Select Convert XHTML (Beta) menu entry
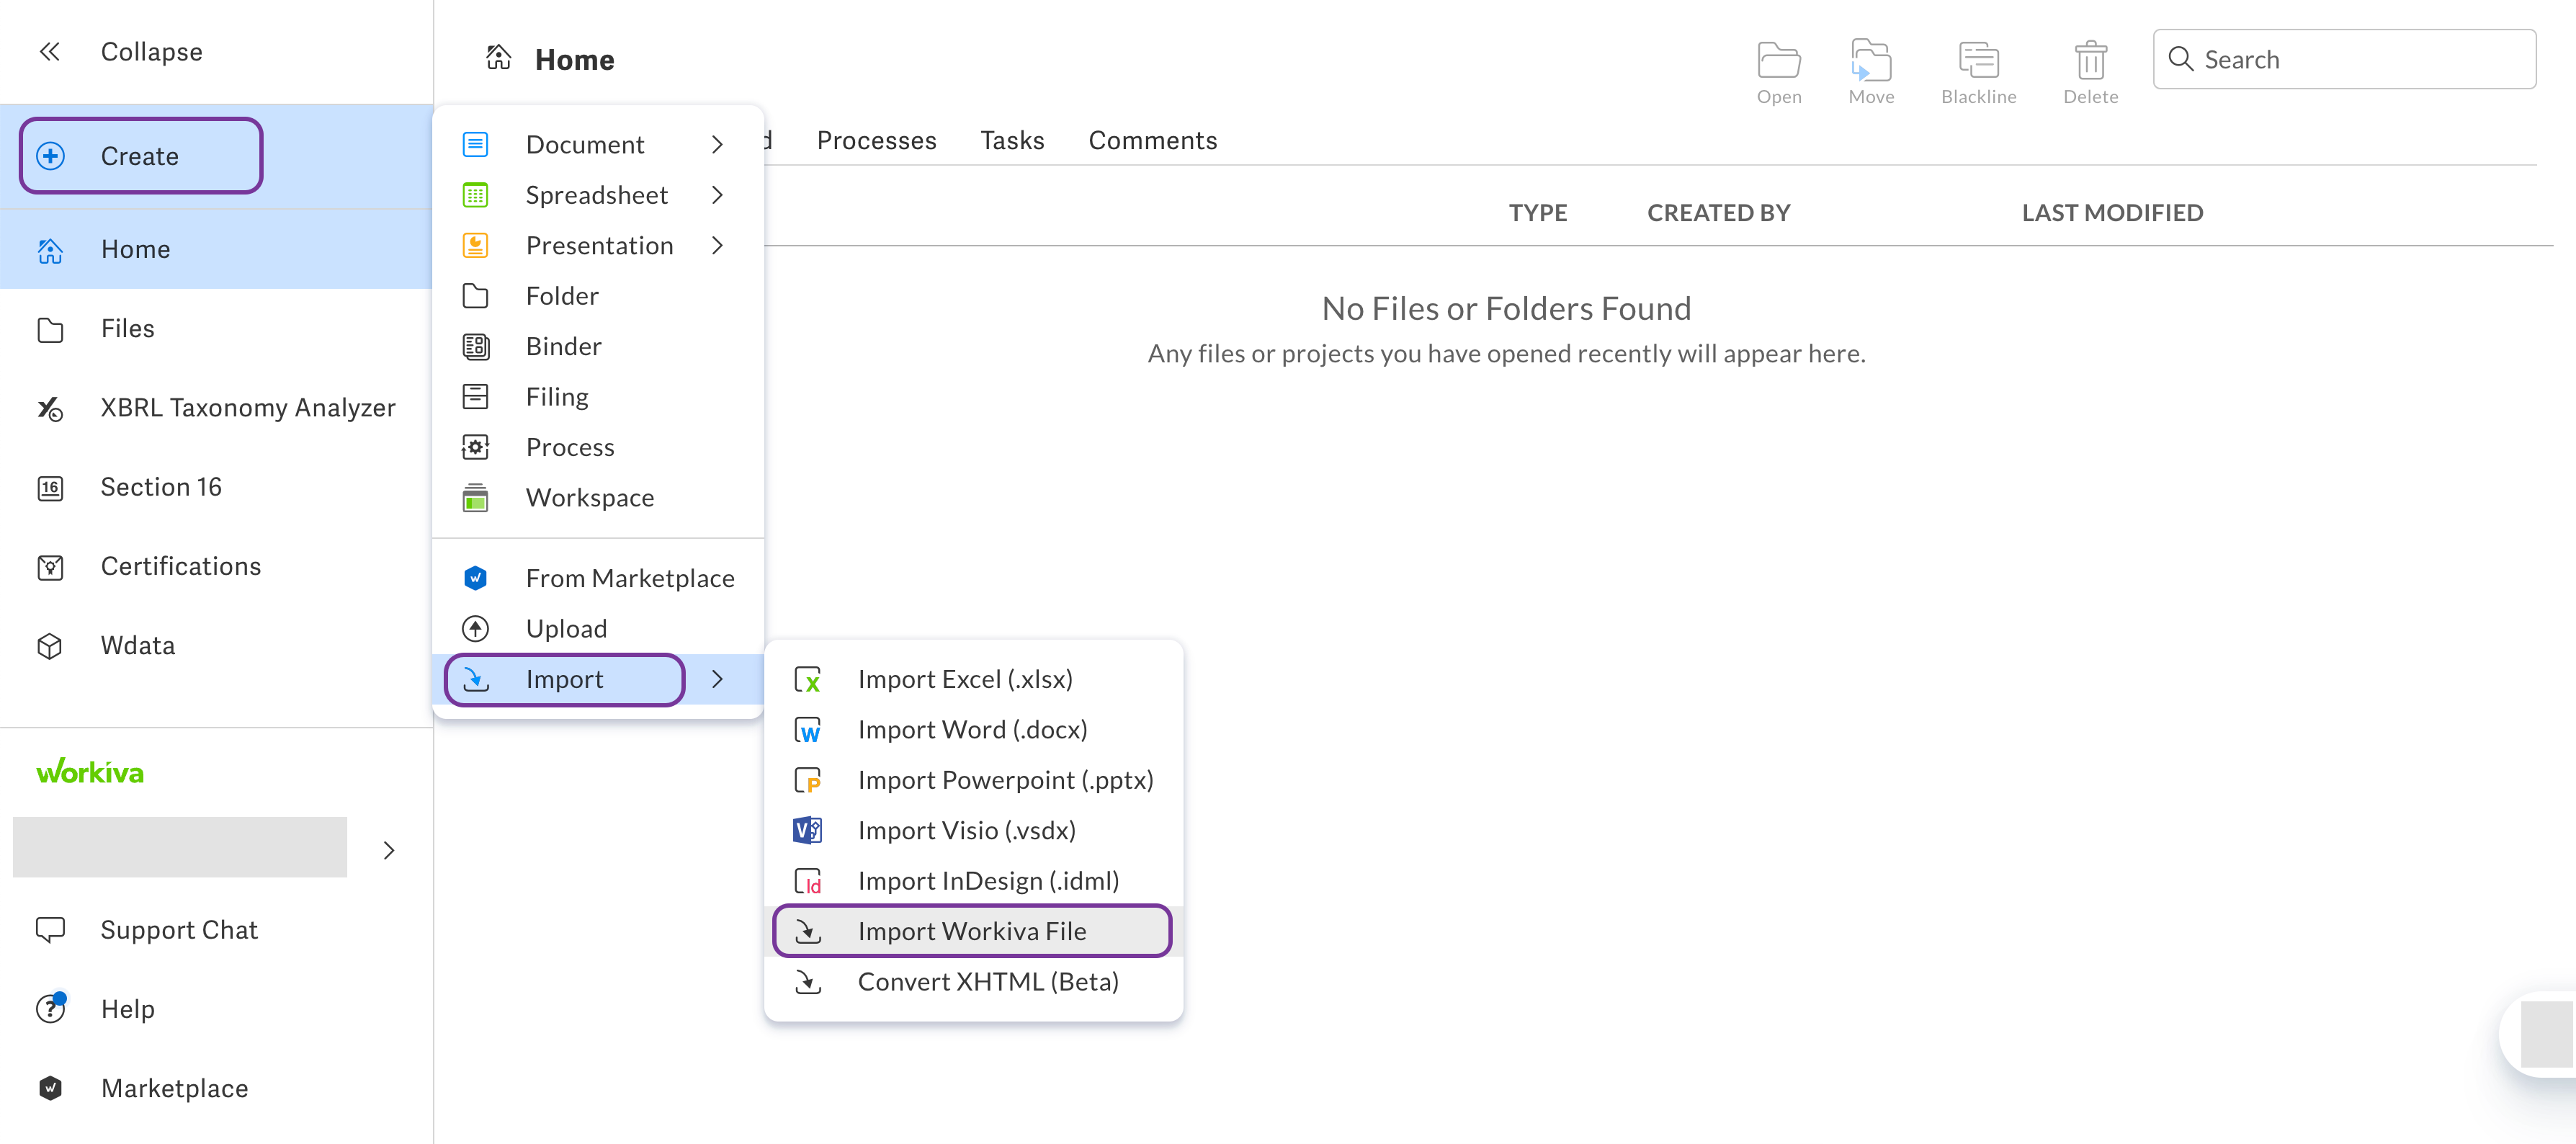 click(987, 982)
